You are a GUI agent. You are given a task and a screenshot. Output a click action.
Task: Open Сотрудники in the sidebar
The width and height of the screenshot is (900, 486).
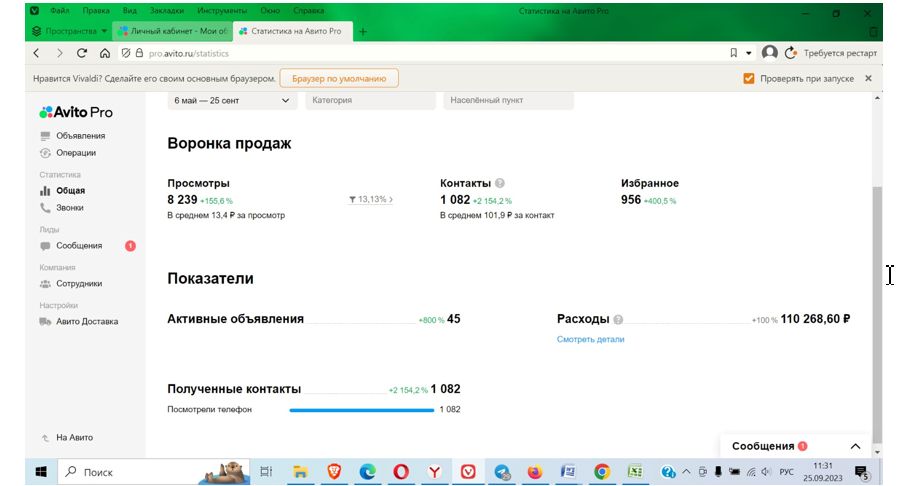79,283
